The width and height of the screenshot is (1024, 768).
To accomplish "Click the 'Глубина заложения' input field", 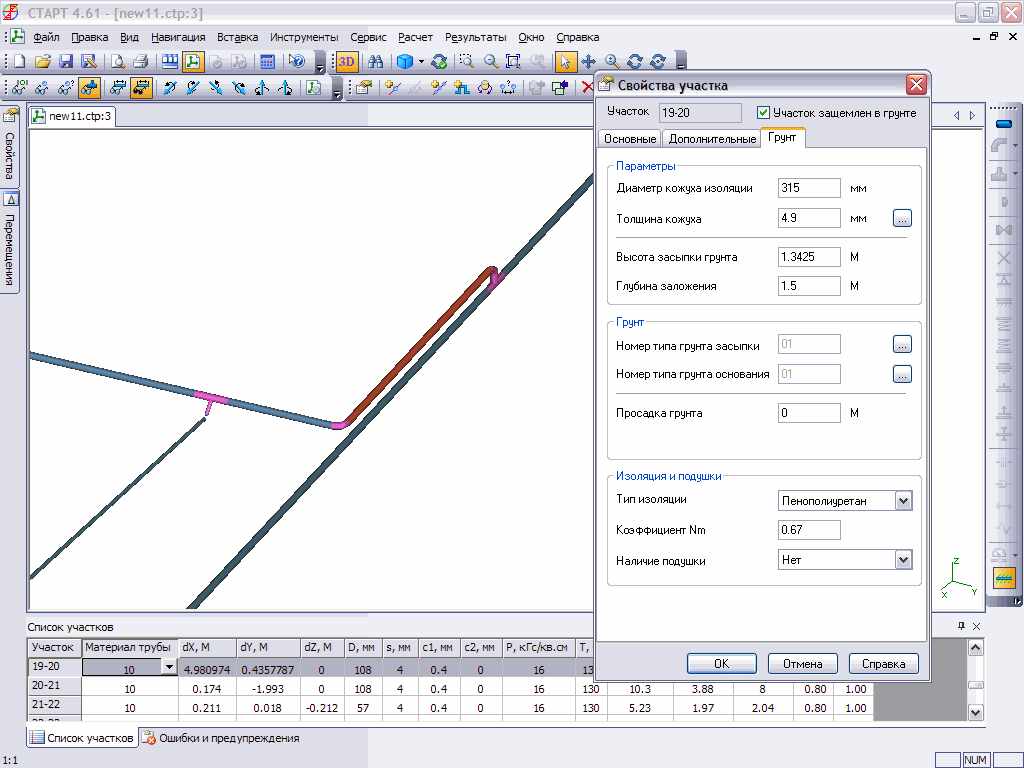I will pos(809,286).
